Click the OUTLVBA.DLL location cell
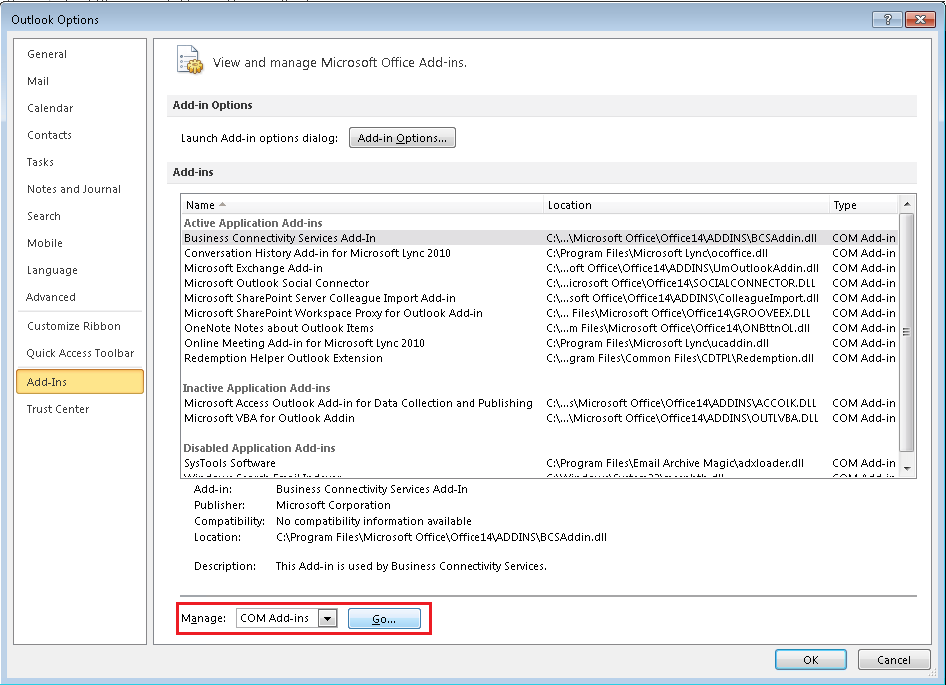Viewport: 946px width, 685px height. tap(682, 418)
